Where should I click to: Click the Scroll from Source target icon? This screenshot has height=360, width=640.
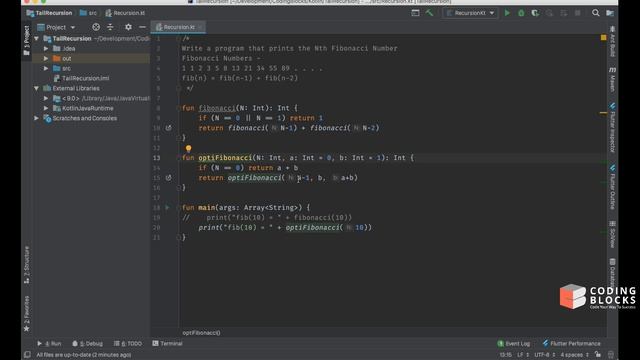(x=96, y=27)
